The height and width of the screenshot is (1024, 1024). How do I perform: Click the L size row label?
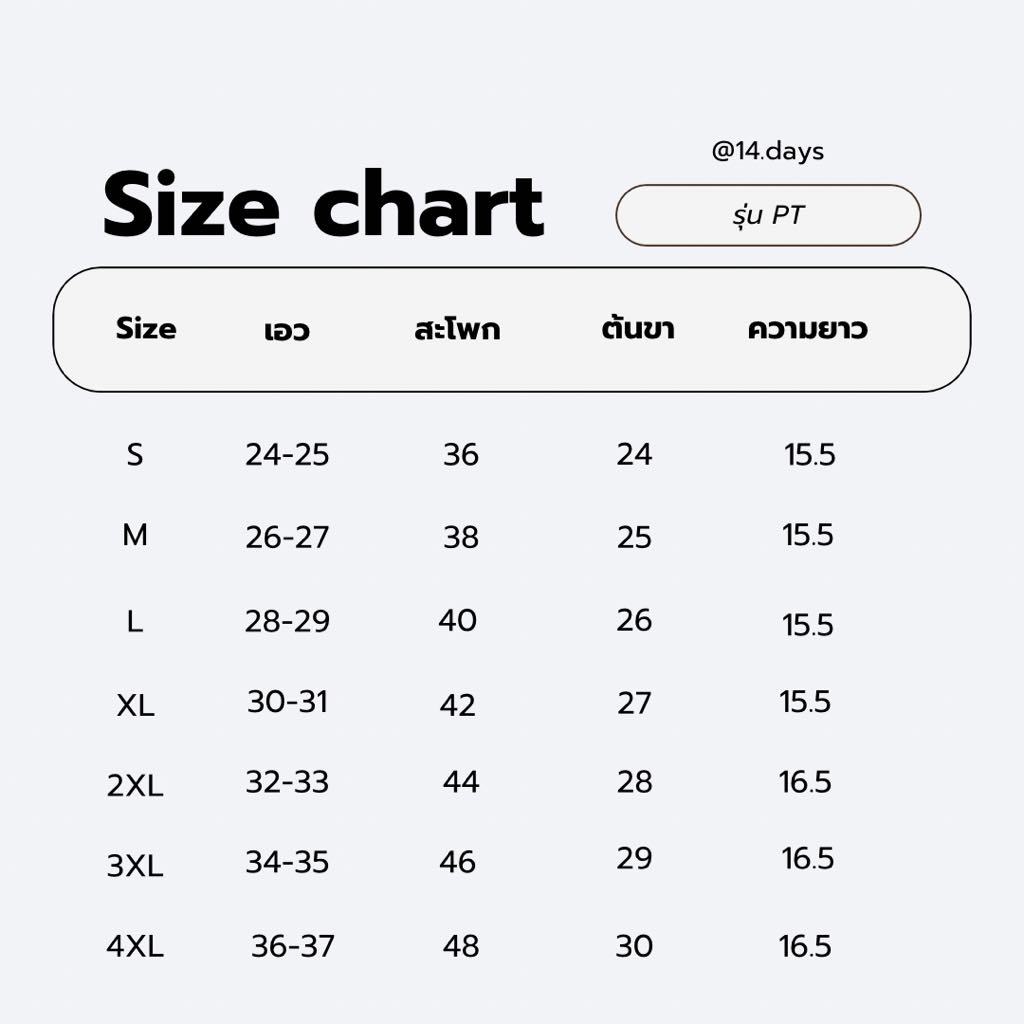coord(135,622)
